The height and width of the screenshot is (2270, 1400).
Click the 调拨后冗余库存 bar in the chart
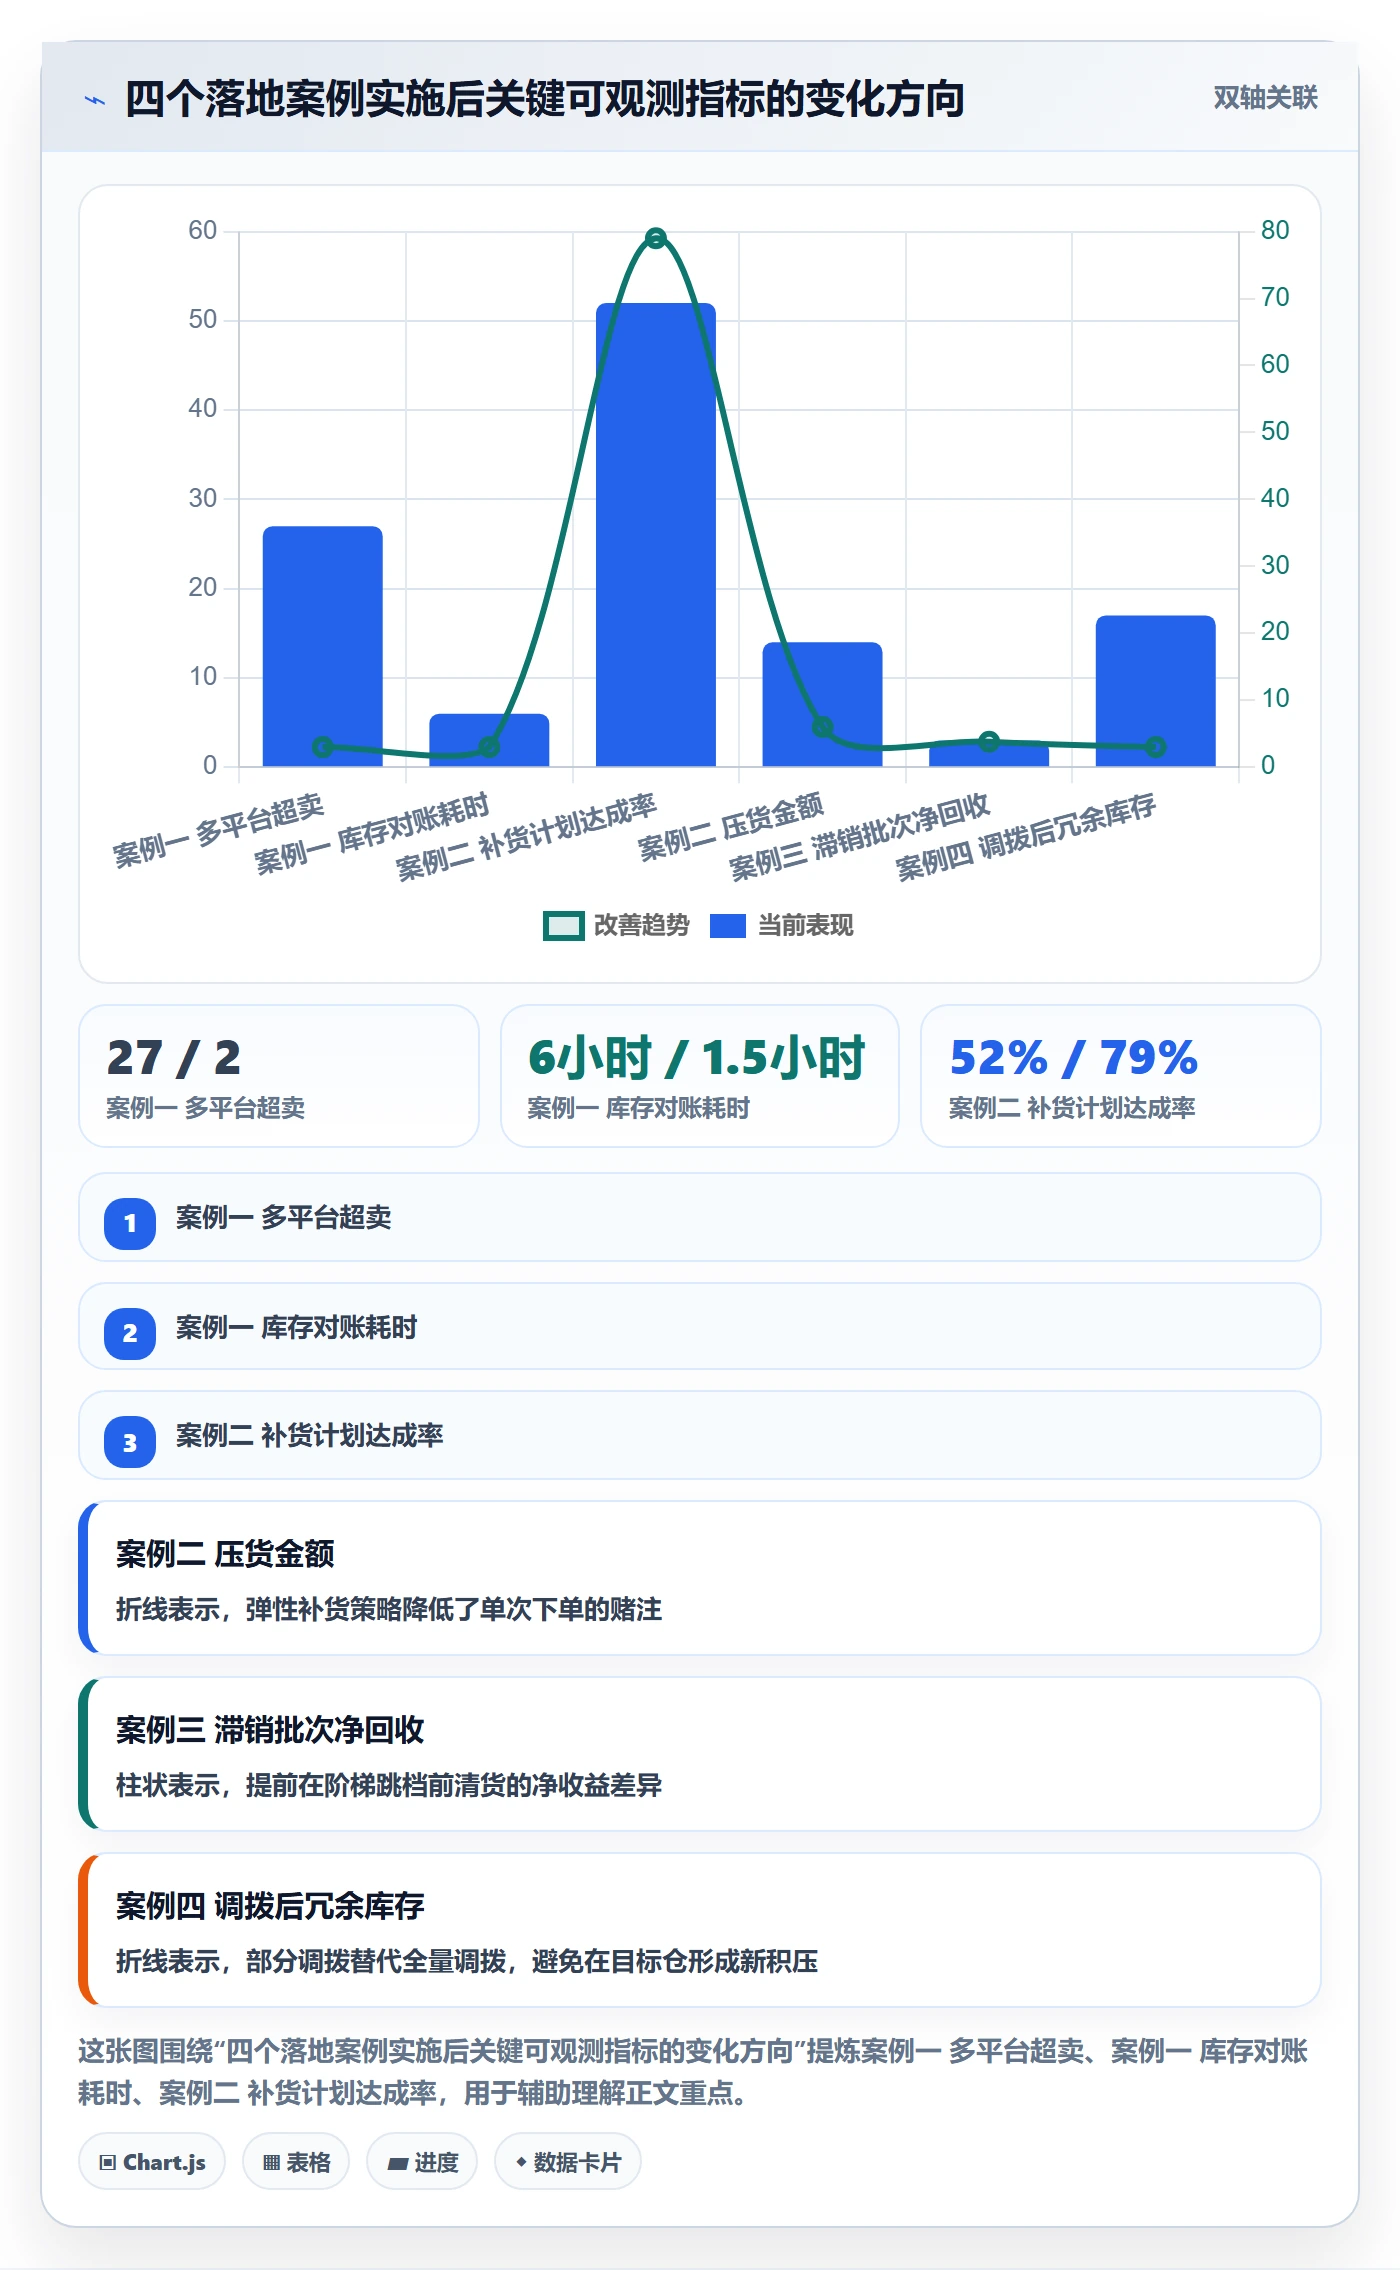click(x=1156, y=691)
